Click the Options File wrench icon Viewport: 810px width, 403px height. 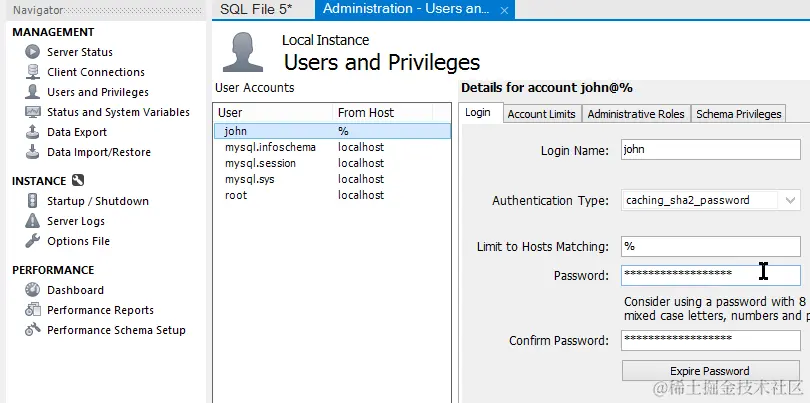[x=32, y=241]
